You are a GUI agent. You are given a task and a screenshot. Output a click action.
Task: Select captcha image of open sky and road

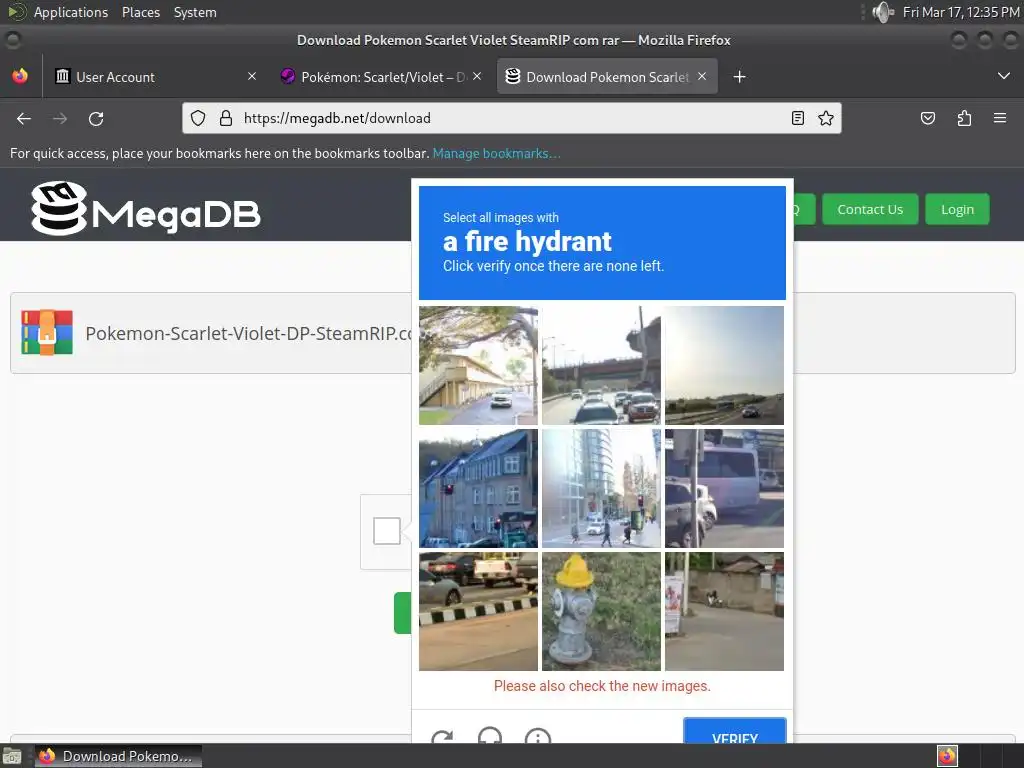pyautogui.click(x=724, y=366)
